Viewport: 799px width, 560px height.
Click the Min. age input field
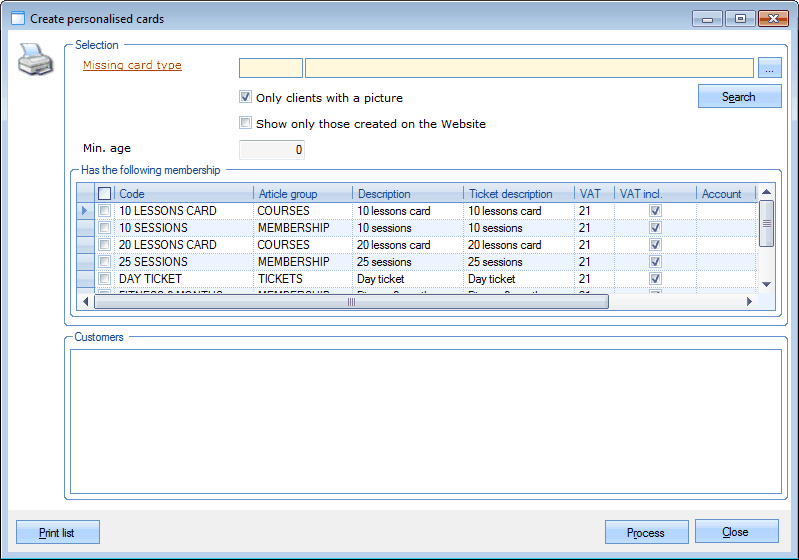[x=271, y=150]
